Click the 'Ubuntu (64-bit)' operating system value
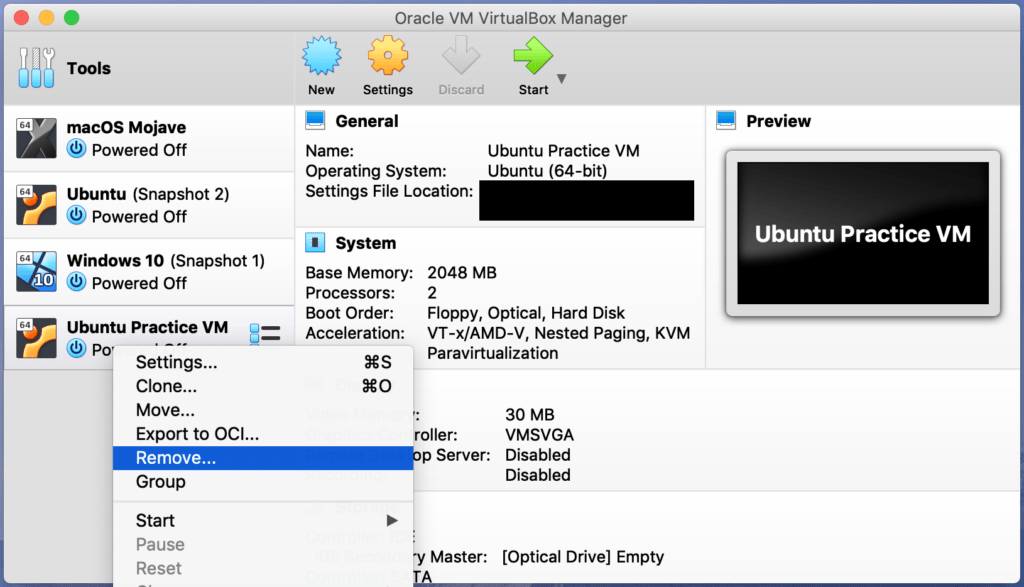 click(547, 170)
